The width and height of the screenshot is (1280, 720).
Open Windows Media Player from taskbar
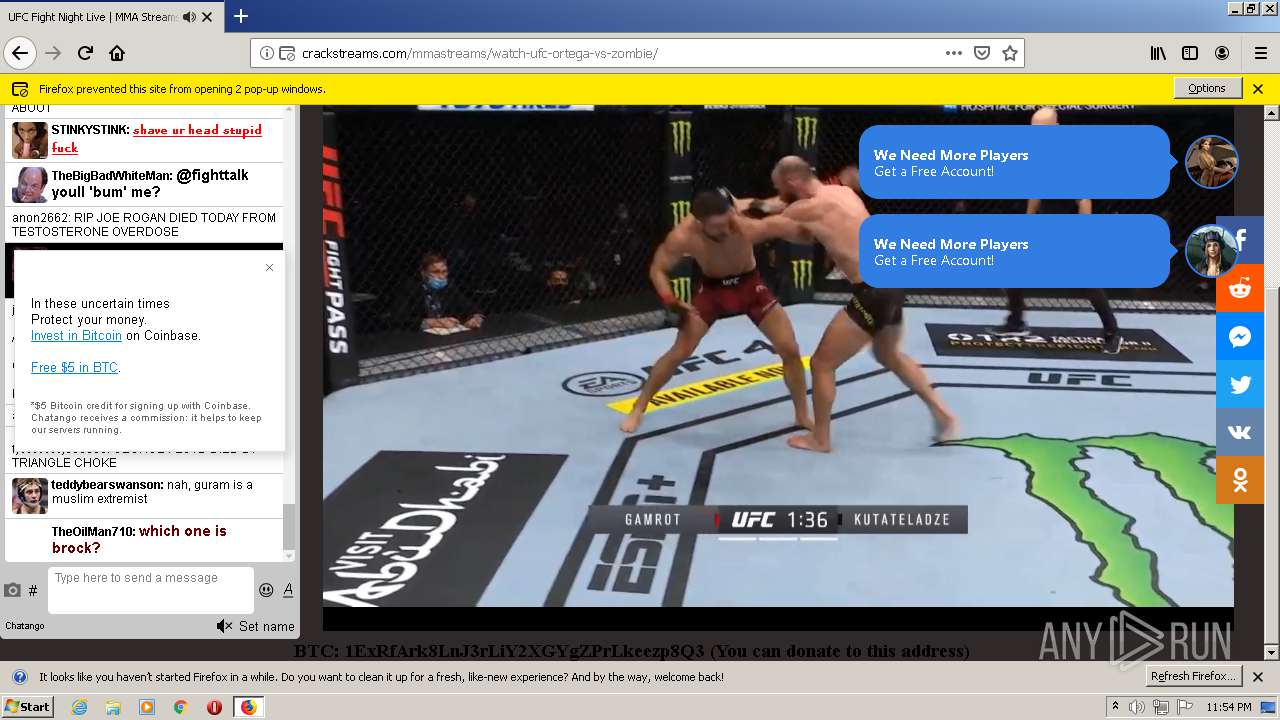147,707
